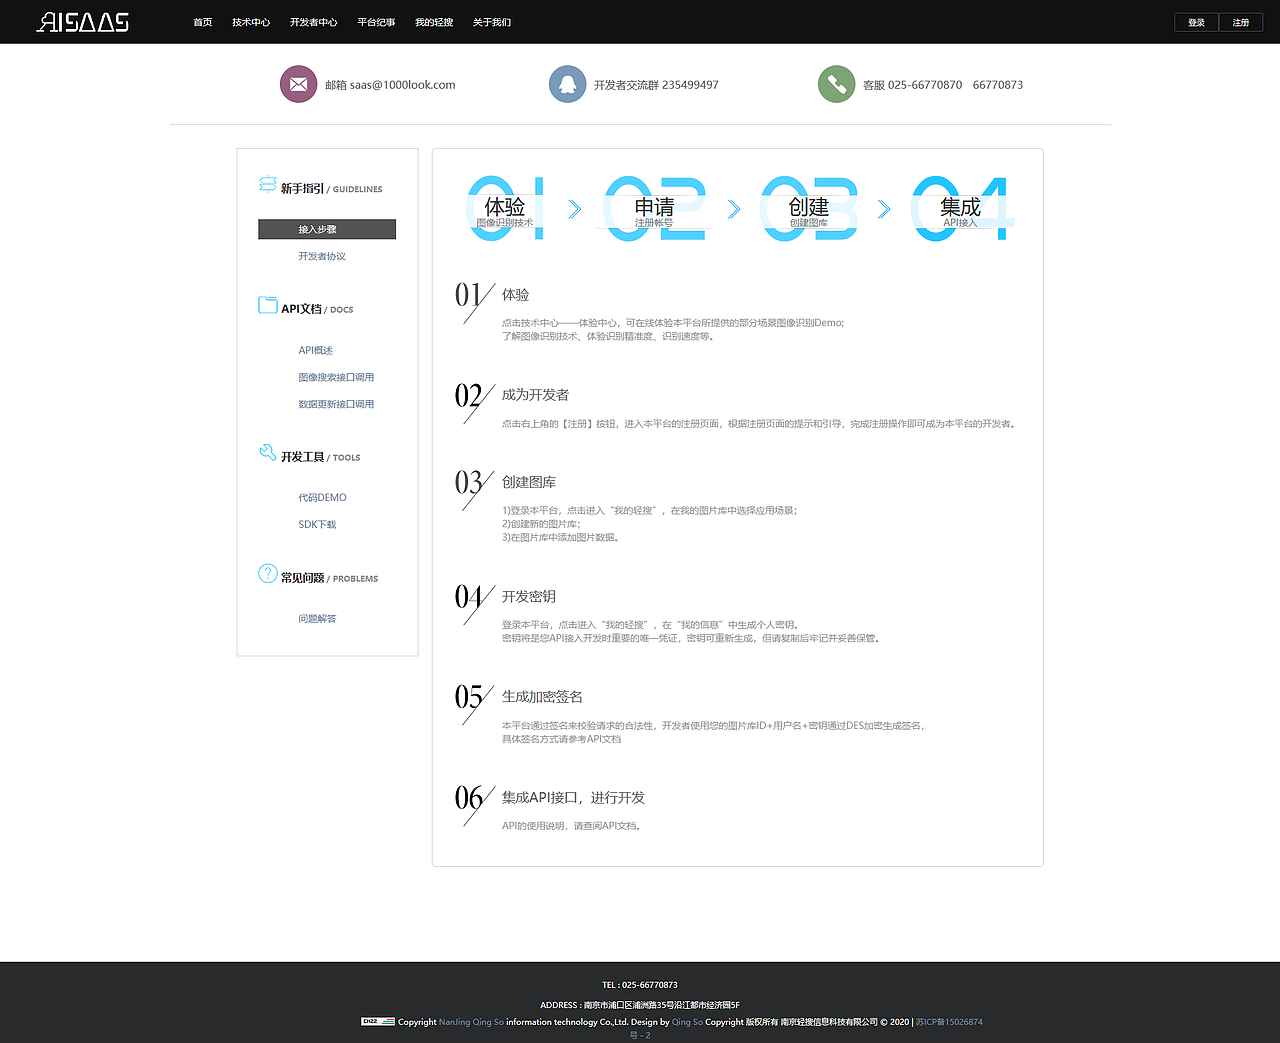This screenshot has width=1280, height=1043.
Task: Click the 新手指引 / GUIDELINES heading
Action: pyautogui.click(x=331, y=188)
